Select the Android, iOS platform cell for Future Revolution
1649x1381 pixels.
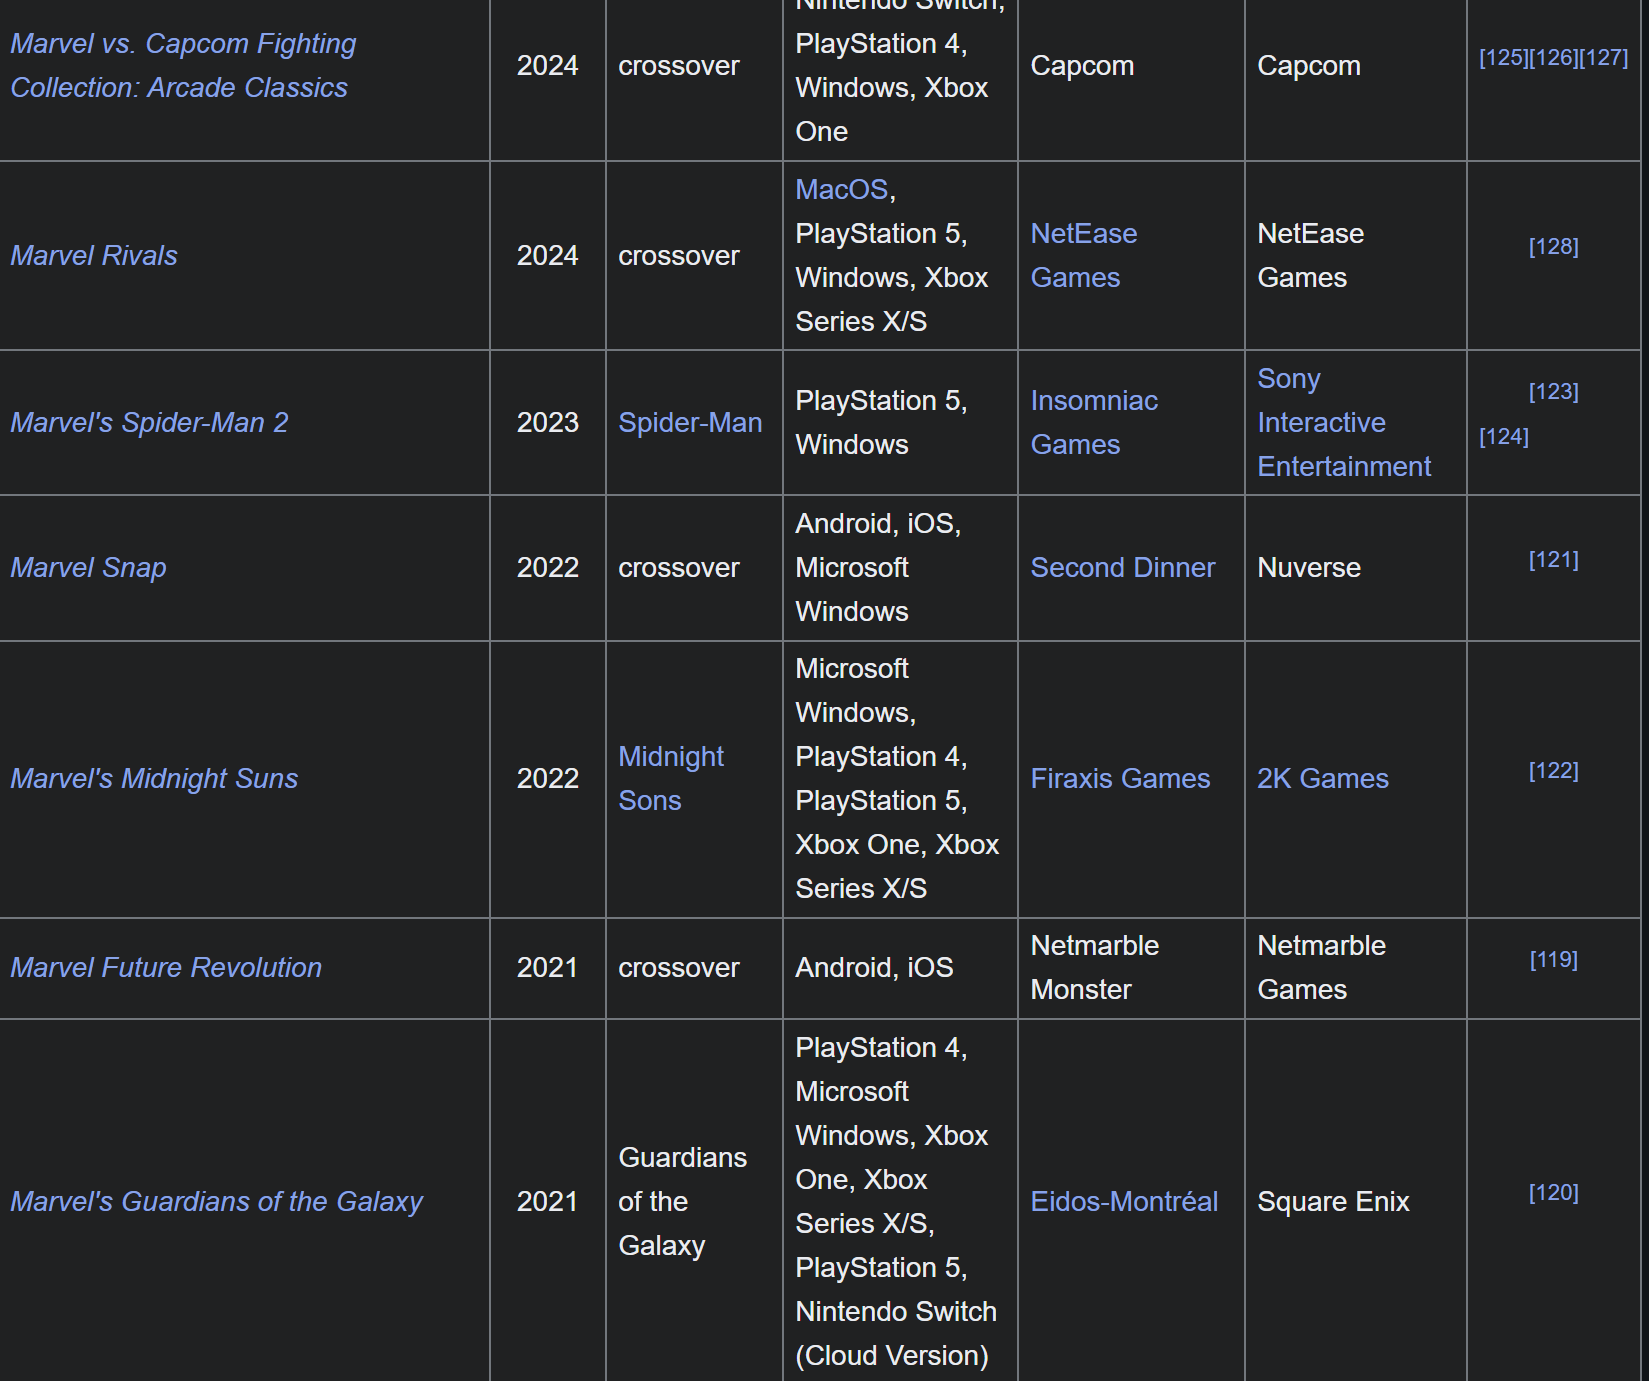(900, 968)
